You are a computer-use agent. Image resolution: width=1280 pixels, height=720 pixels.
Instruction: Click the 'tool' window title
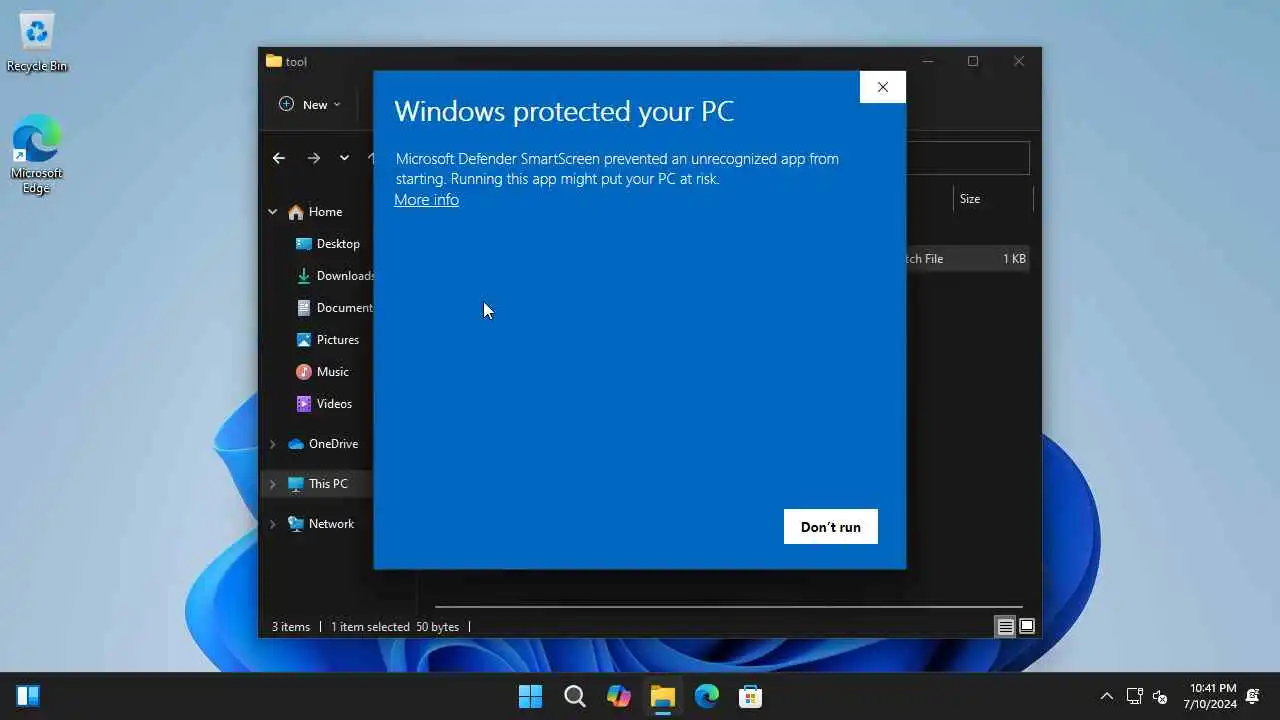coord(296,62)
